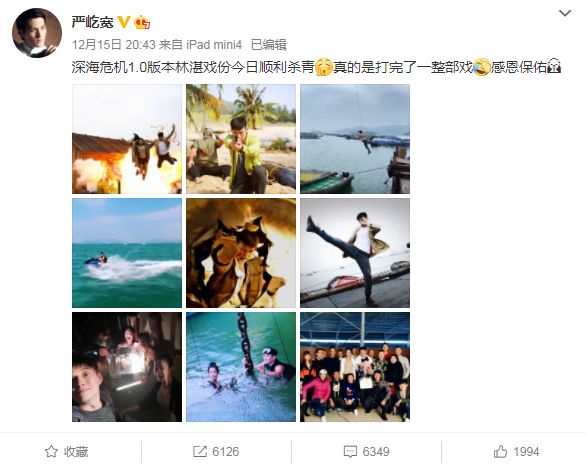Image resolution: width=586 pixels, height=468 pixels.
Task: Open the group crew photo thumbnail
Action: pos(355,367)
